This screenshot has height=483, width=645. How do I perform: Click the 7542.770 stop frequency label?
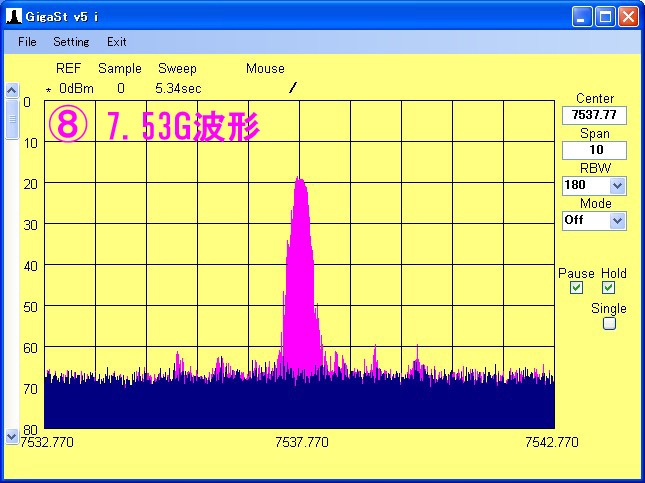coord(552,442)
